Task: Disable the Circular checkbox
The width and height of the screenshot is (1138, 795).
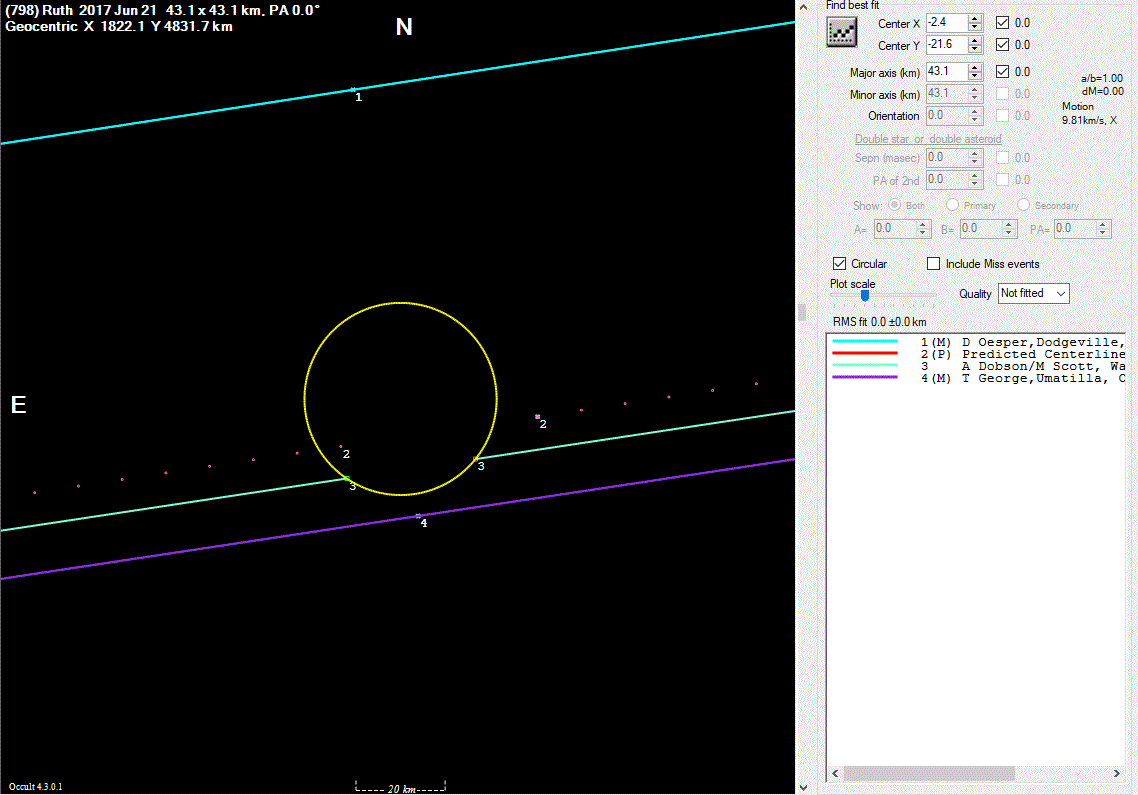Action: coord(839,264)
